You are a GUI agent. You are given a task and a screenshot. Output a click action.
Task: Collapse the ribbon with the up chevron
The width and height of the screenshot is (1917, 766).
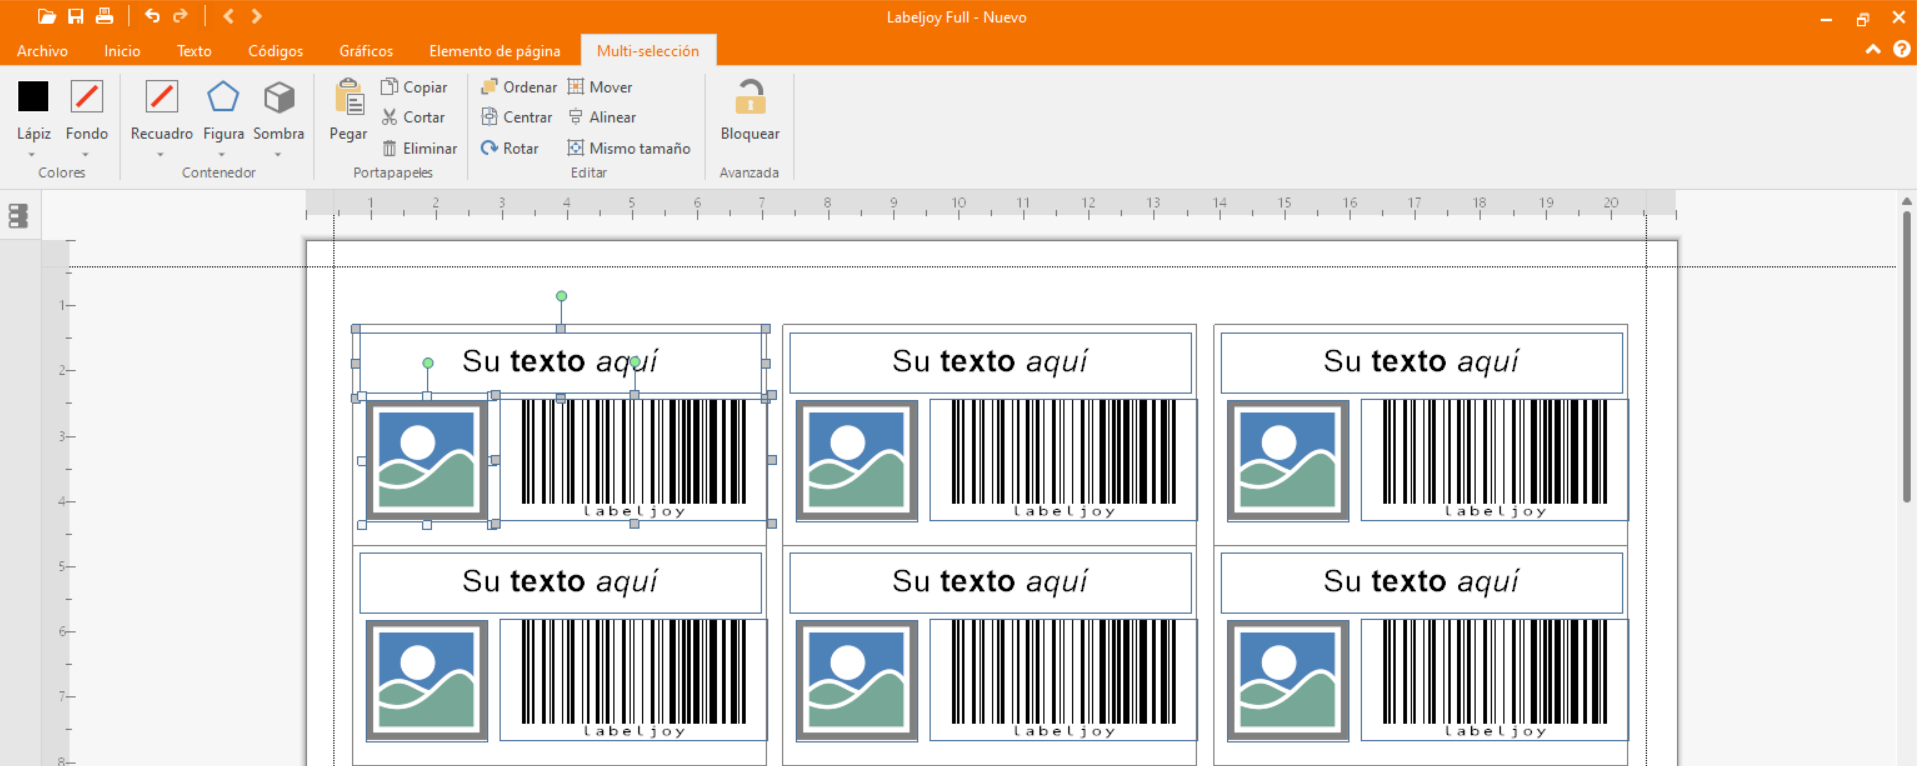pyautogui.click(x=1873, y=50)
